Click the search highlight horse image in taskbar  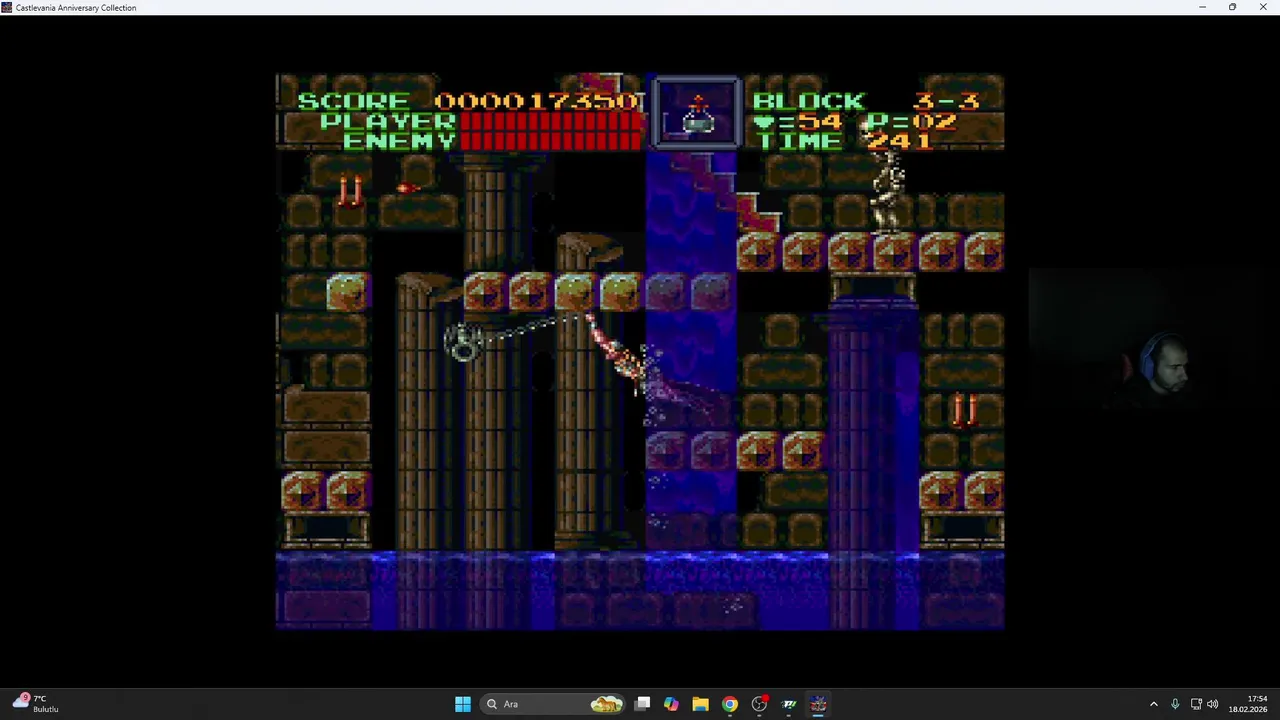[606, 704]
